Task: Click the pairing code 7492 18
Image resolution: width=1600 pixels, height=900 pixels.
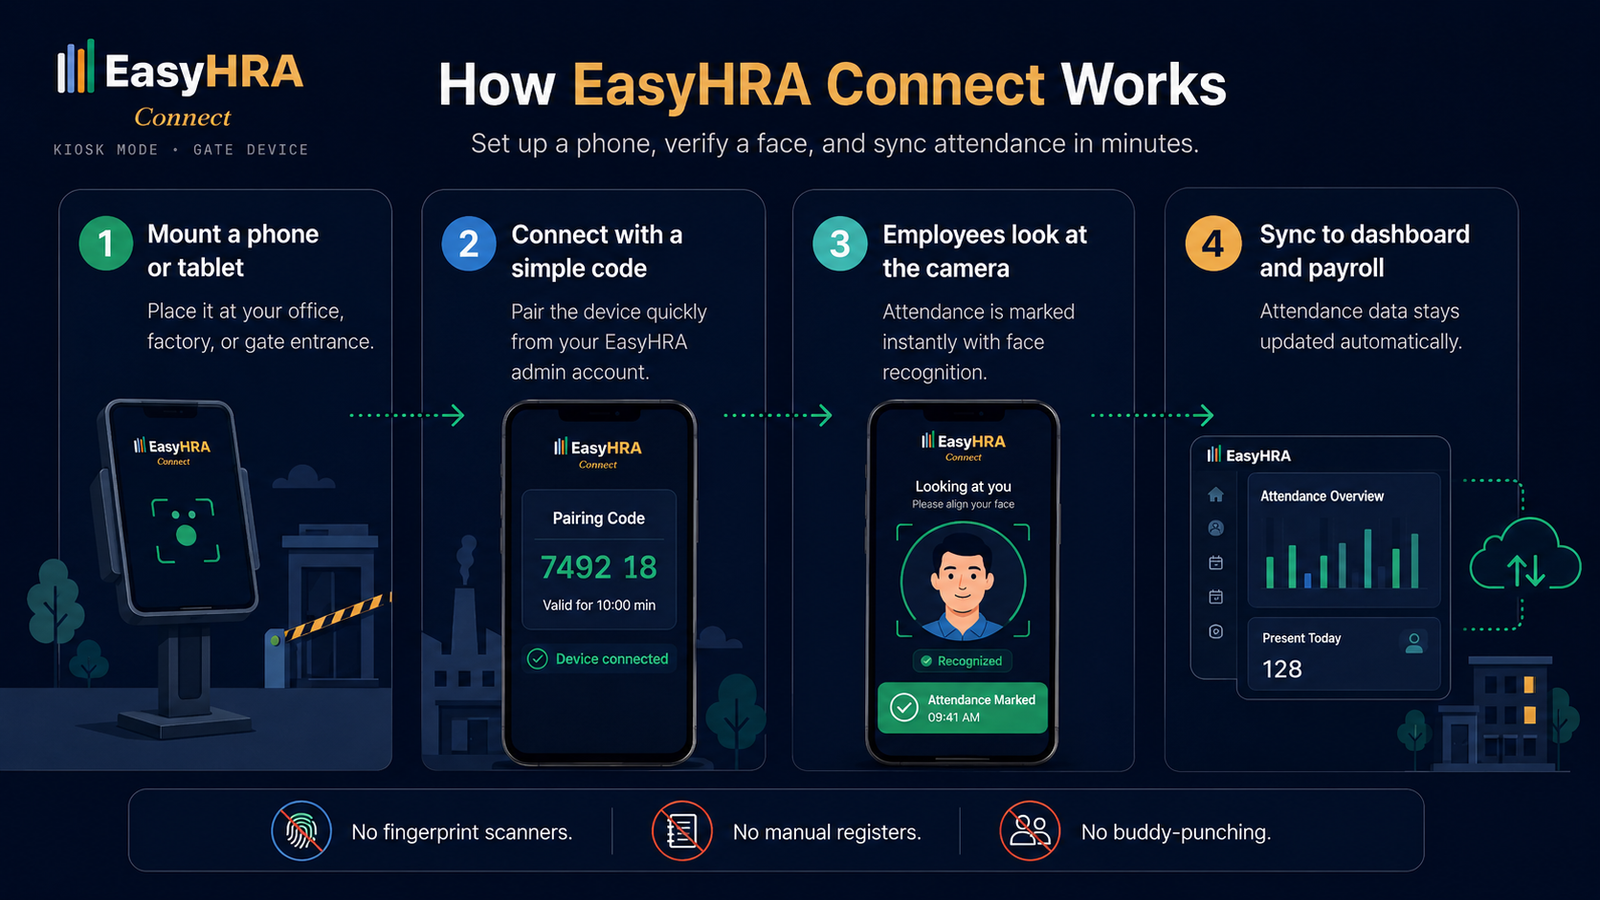Action: (x=598, y=567)
